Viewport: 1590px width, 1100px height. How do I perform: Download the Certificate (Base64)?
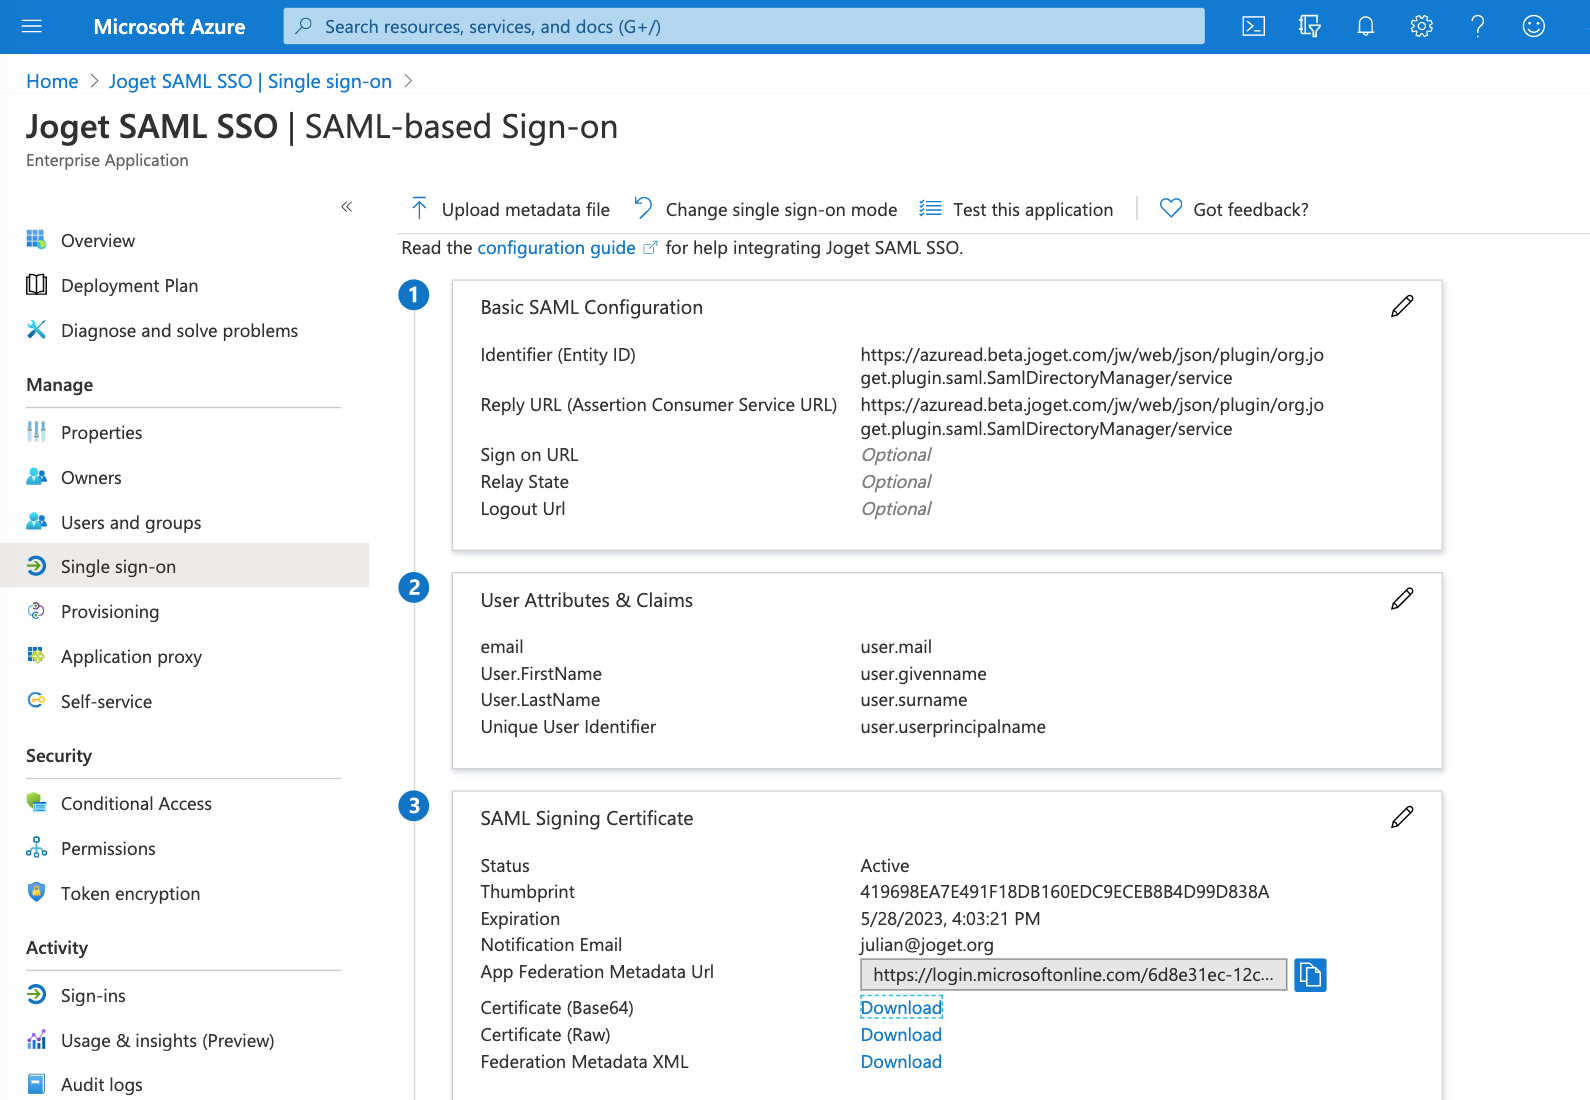[901, 1008]
